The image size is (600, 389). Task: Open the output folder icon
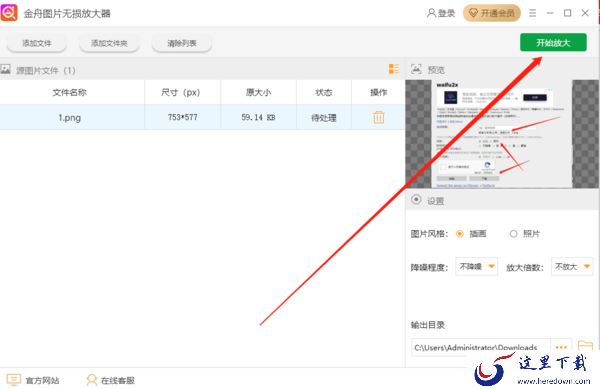click(585, 346)
